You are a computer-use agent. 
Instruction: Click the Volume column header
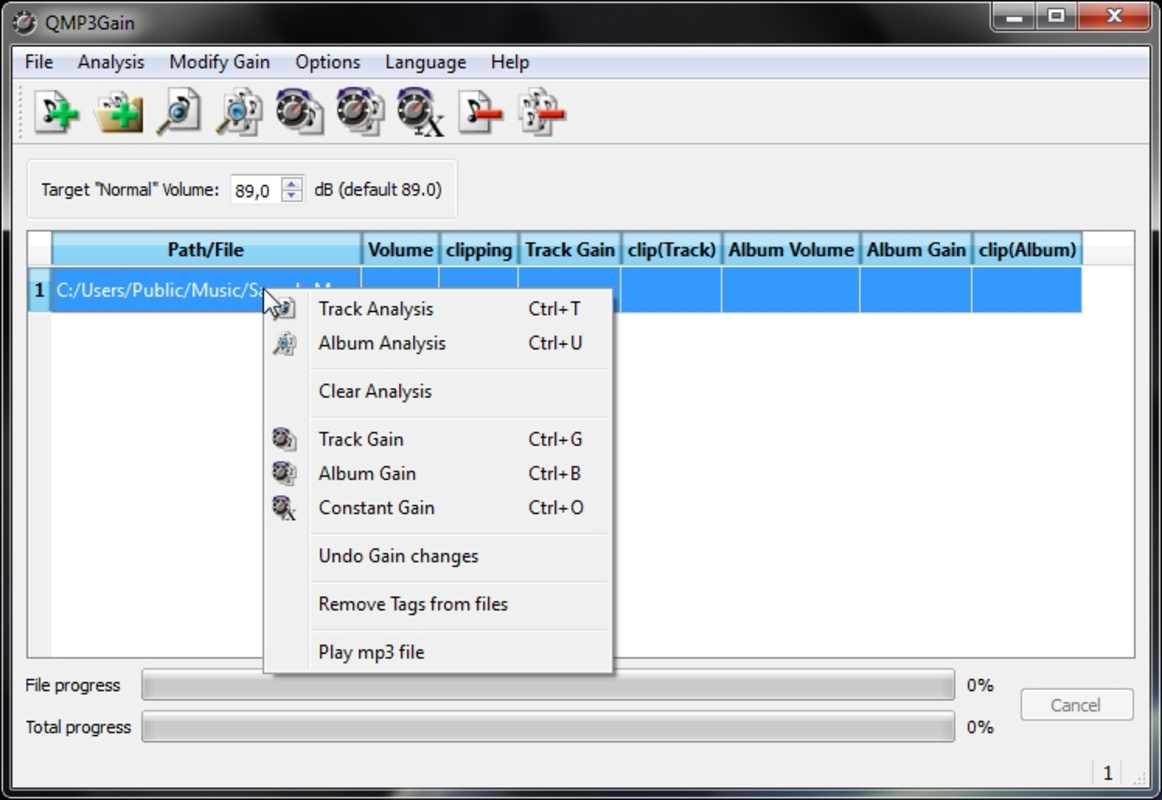click(400, 250)
